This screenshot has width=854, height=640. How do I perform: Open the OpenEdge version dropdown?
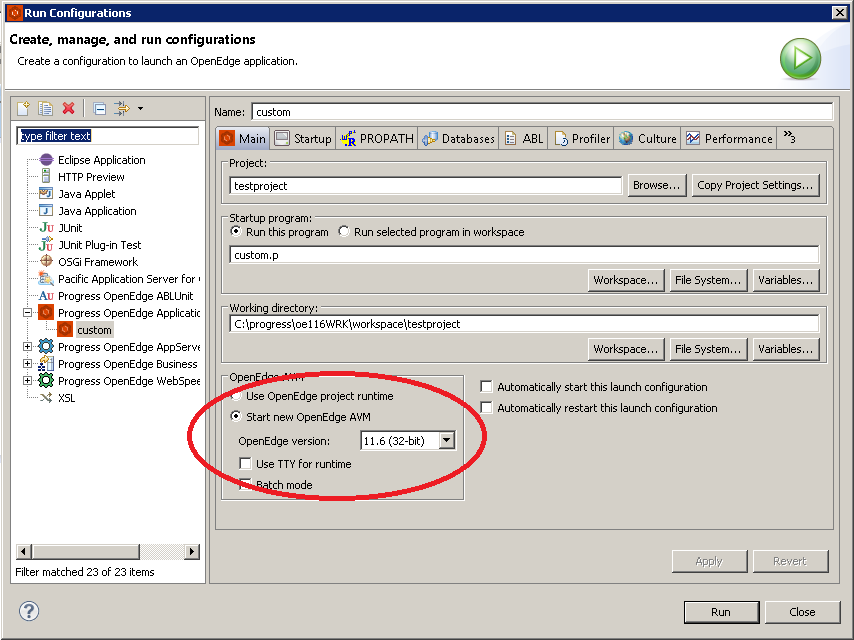(x=445, y=439)
